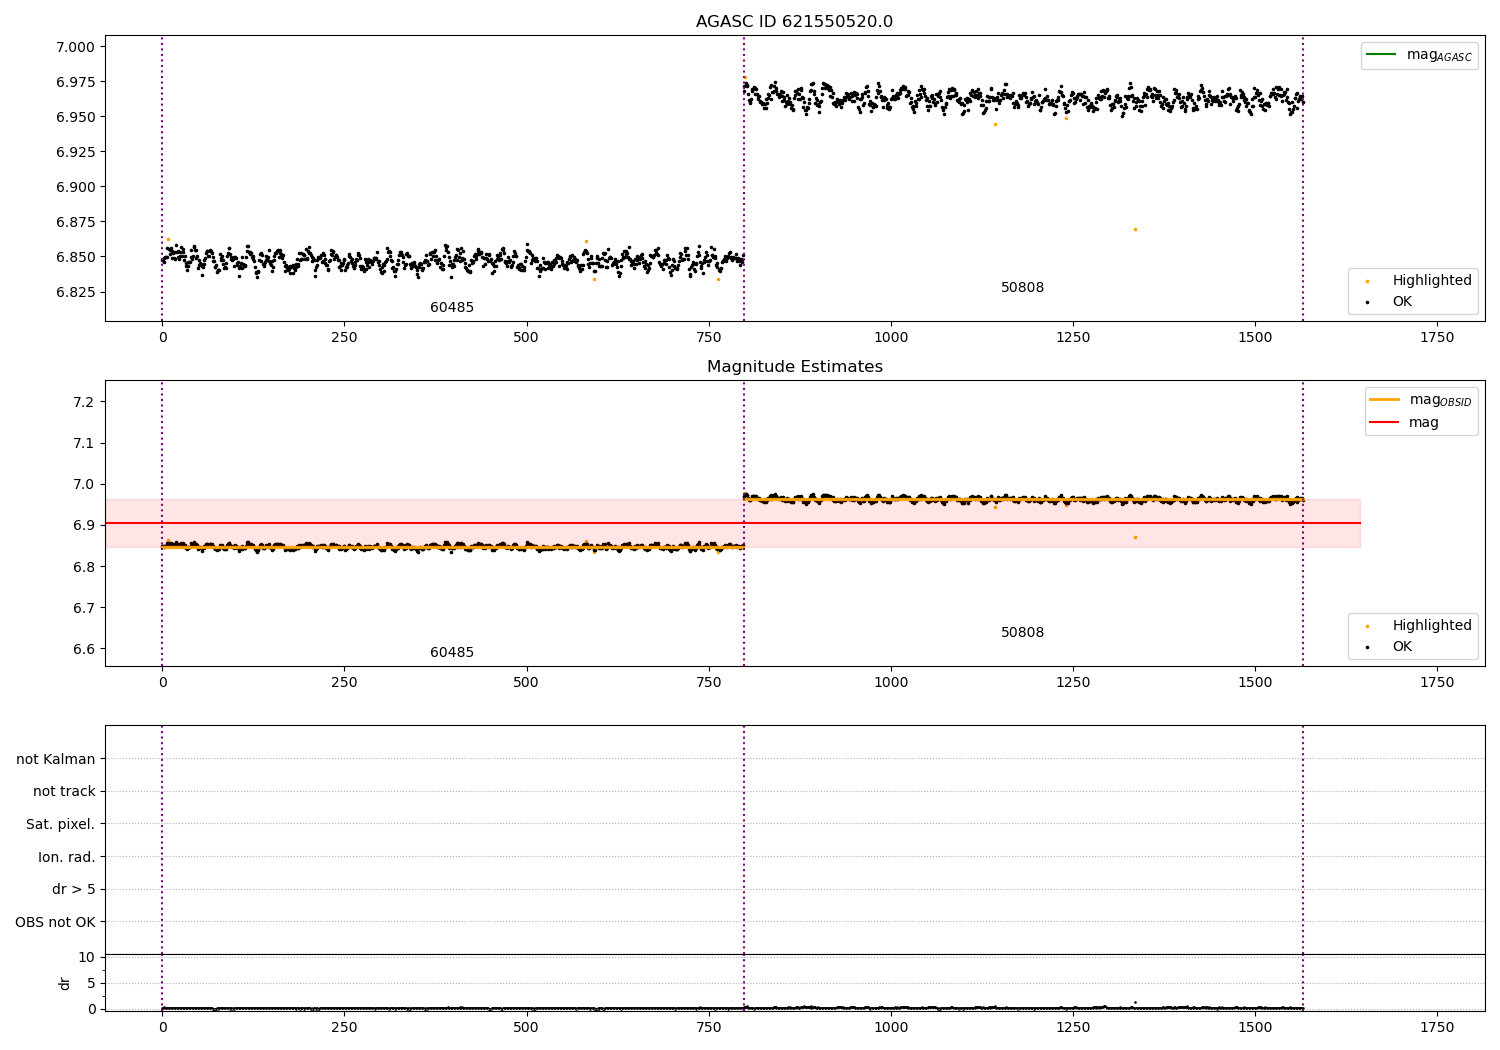
Task: Click the '6.8' tick on the middle y-axis
Action: pyautogui.click(x=84, y=567)
